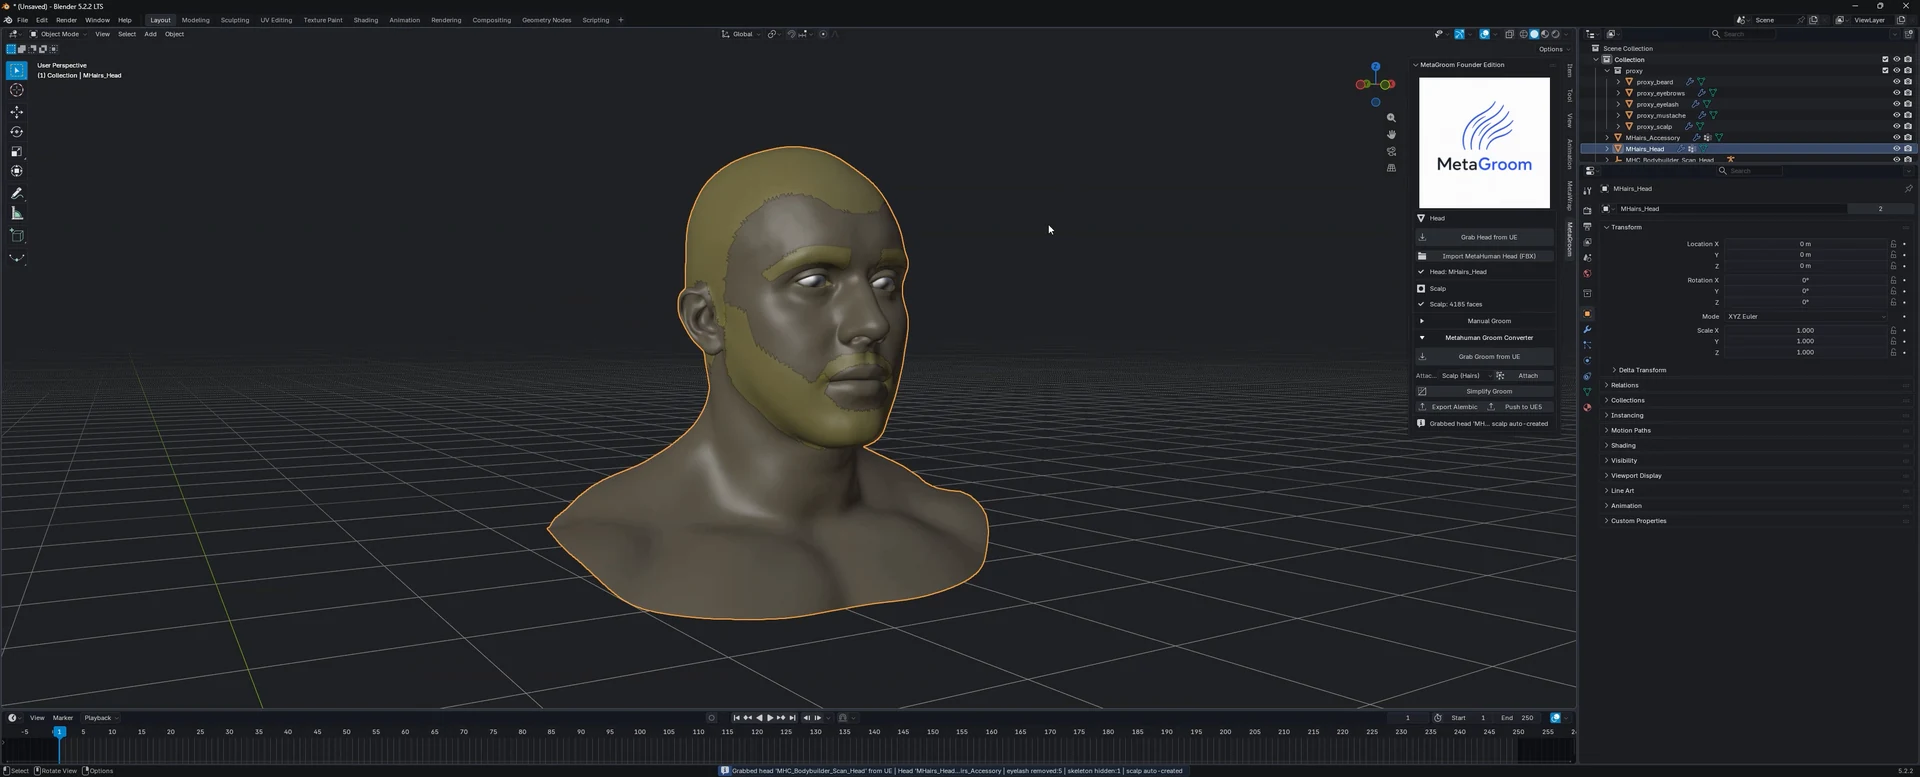Select the Transform tool
The height and width of the screenshot is (777, 1920).
tap(17, 171)
